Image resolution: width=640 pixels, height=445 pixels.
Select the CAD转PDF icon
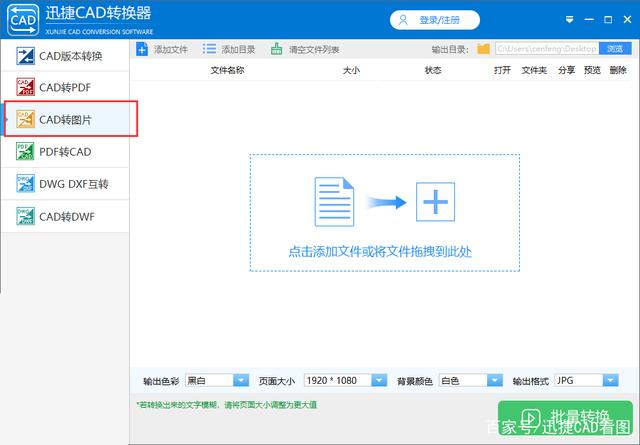click(25, 87)
